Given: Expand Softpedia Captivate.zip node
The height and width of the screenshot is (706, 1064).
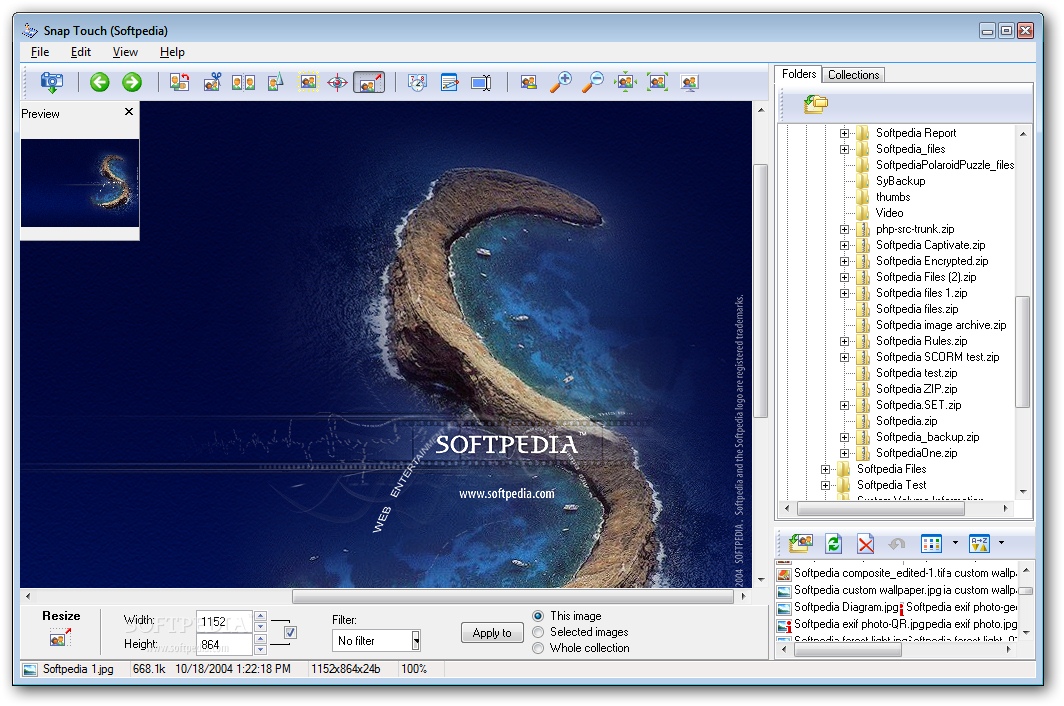Looking at the screenshot, I should (x=844, y=245).
